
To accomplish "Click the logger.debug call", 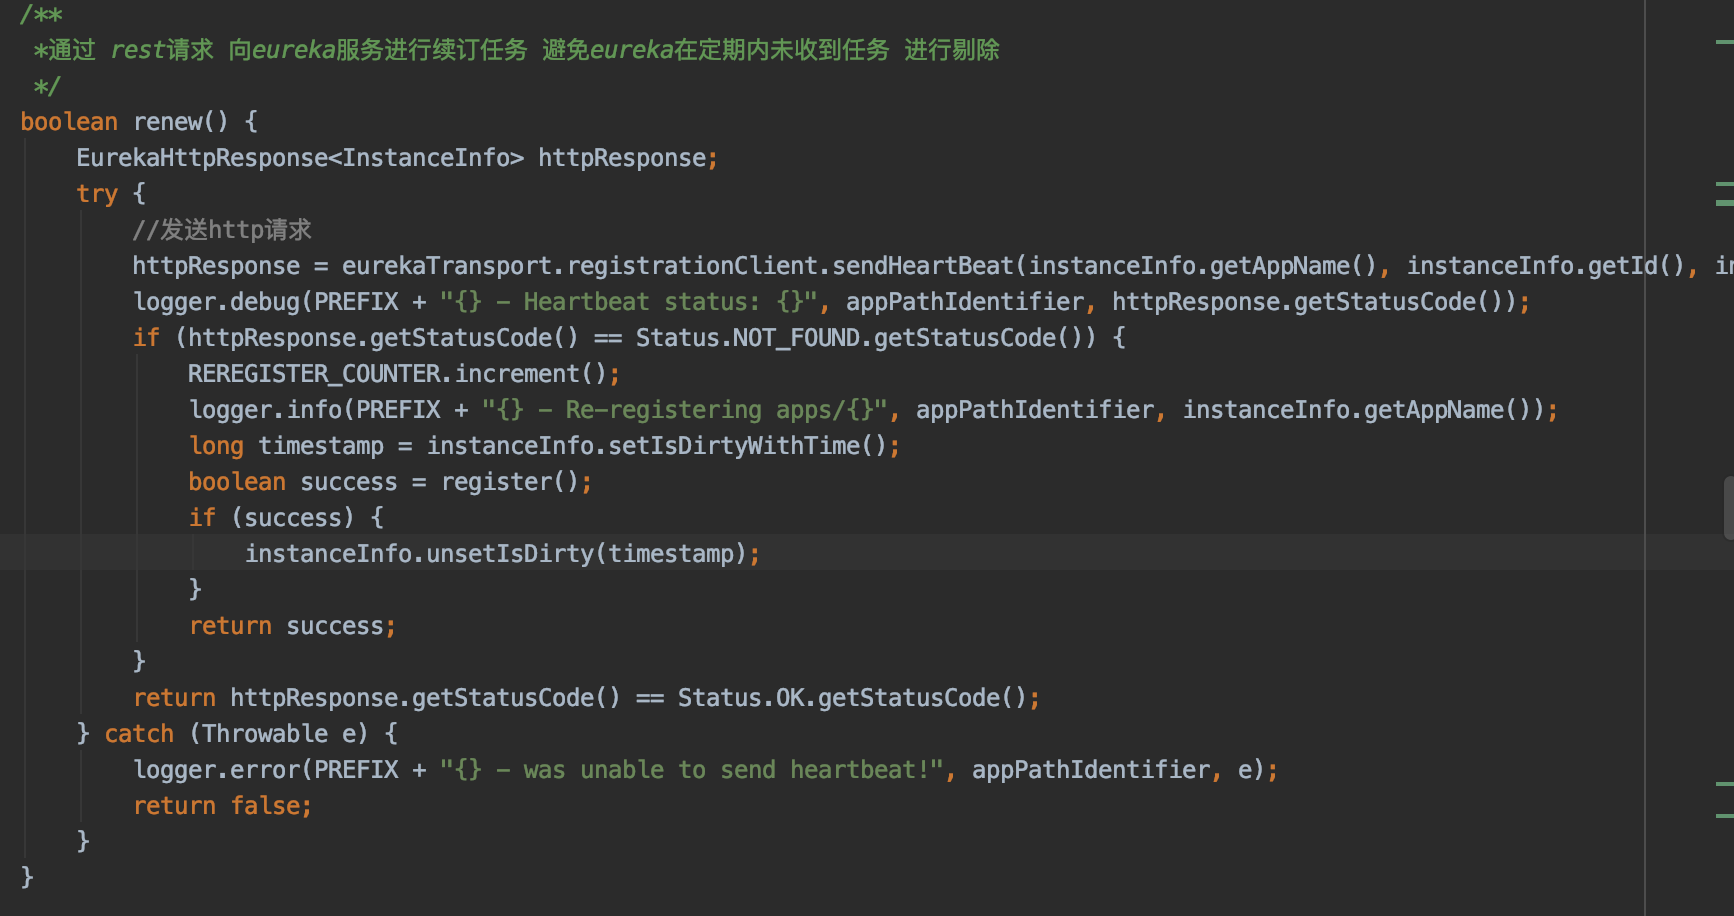I will point(216,302).
